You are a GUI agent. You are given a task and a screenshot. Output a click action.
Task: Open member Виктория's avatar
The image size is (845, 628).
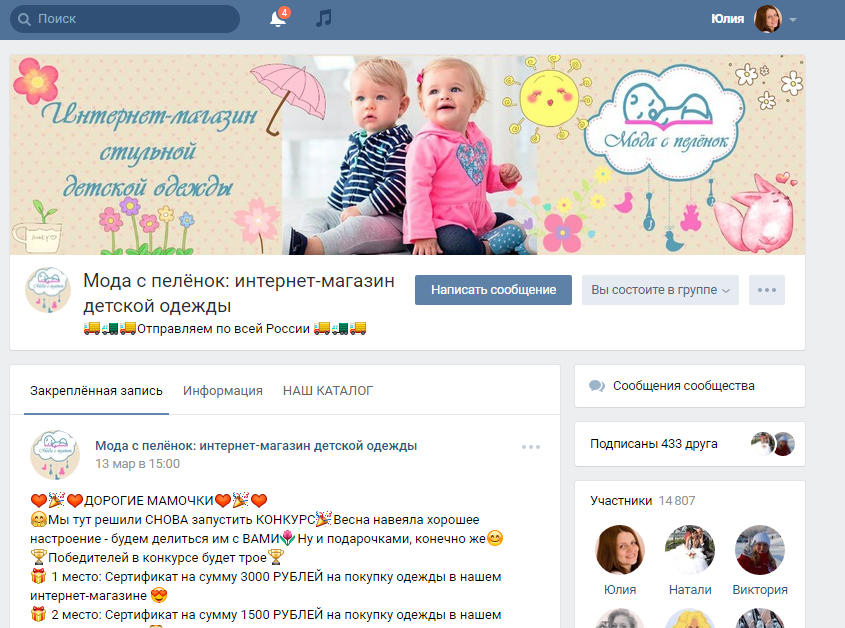[x=760, y=550]
